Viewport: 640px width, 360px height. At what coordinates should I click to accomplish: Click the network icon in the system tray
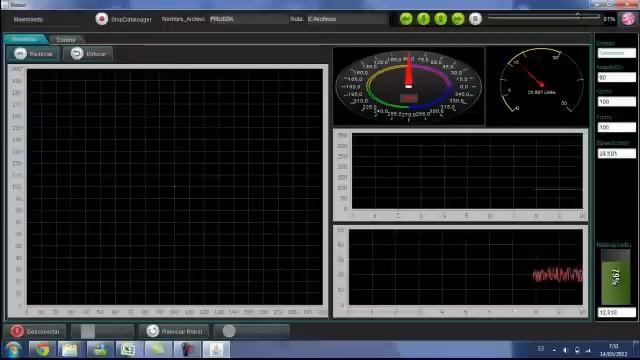pyautogui.click(x=588, y=350)
